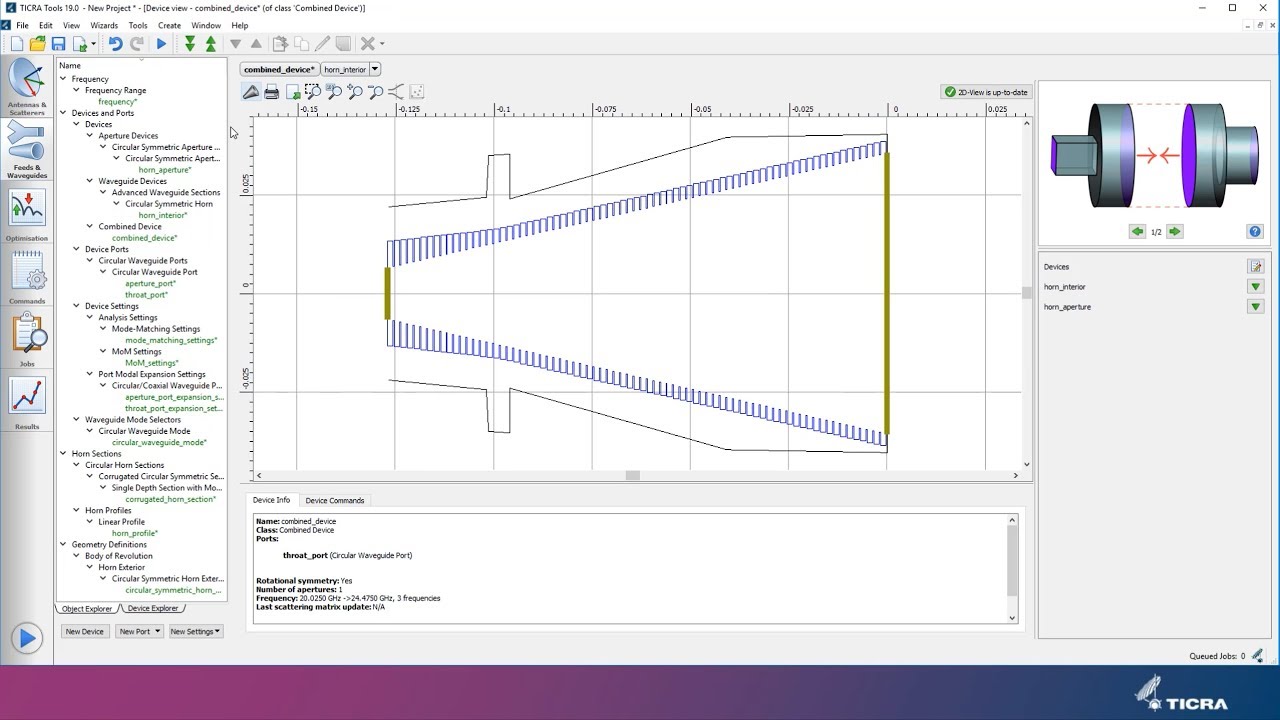Collapse Aperture Devices tree node
Screen dimensions: 1280x720
click(x=90, y=135)
